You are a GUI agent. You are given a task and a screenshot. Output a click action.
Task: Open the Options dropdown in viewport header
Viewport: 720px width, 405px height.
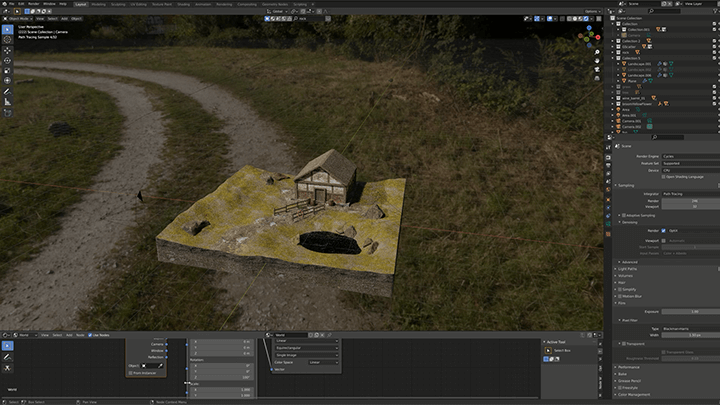[x=592, y=11]
